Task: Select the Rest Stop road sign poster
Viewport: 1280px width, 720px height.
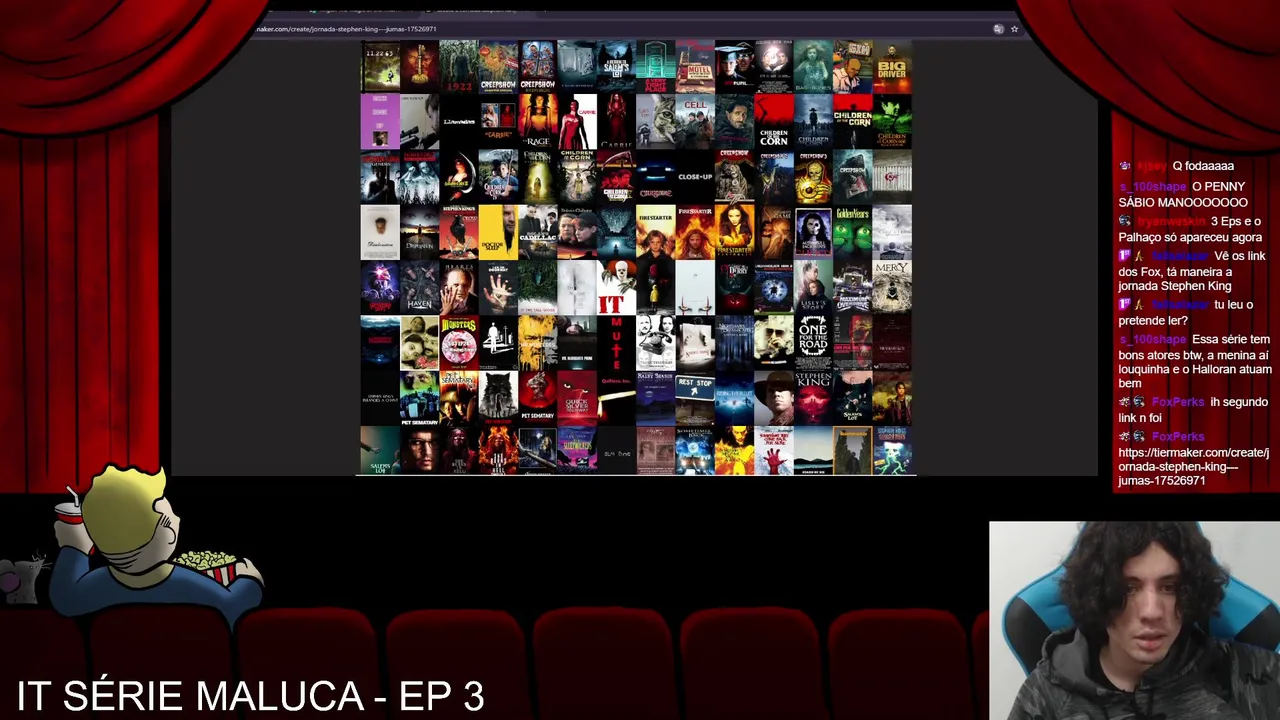Action: point(695,397)
